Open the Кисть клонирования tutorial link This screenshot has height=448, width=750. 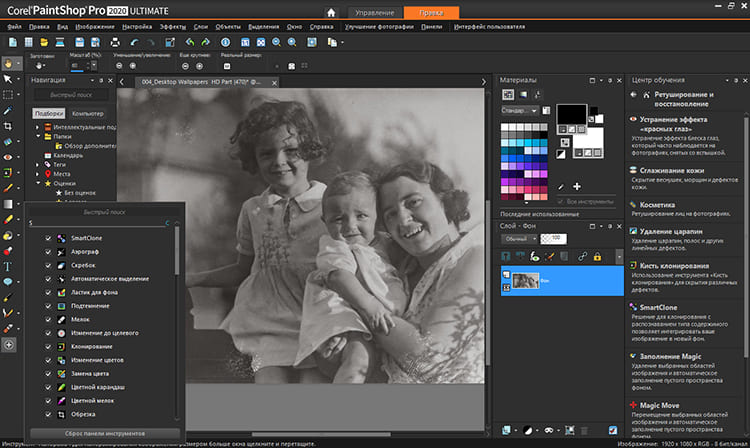coord(674,266)
